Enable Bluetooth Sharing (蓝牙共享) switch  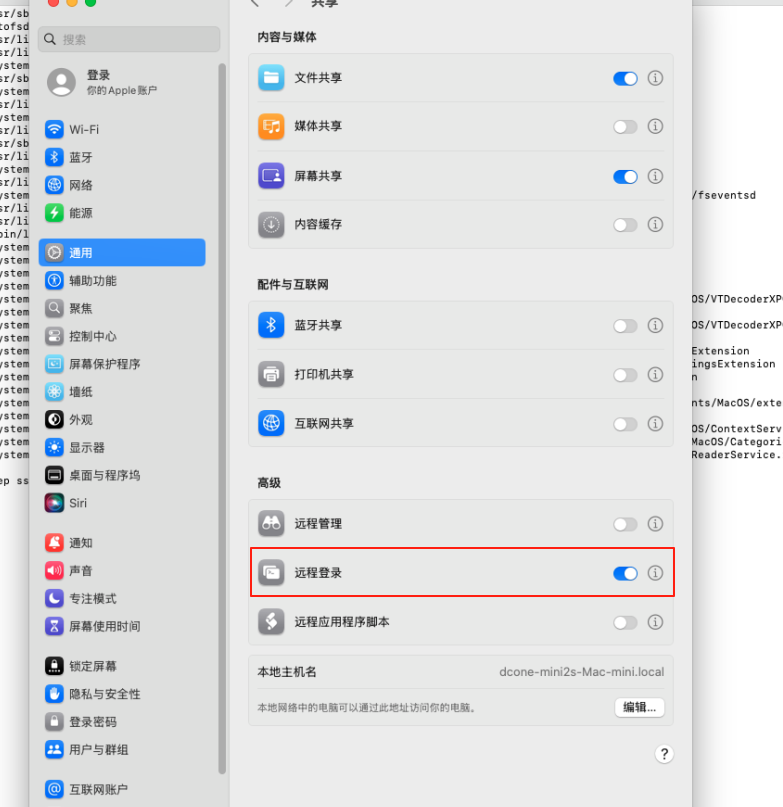625,326
